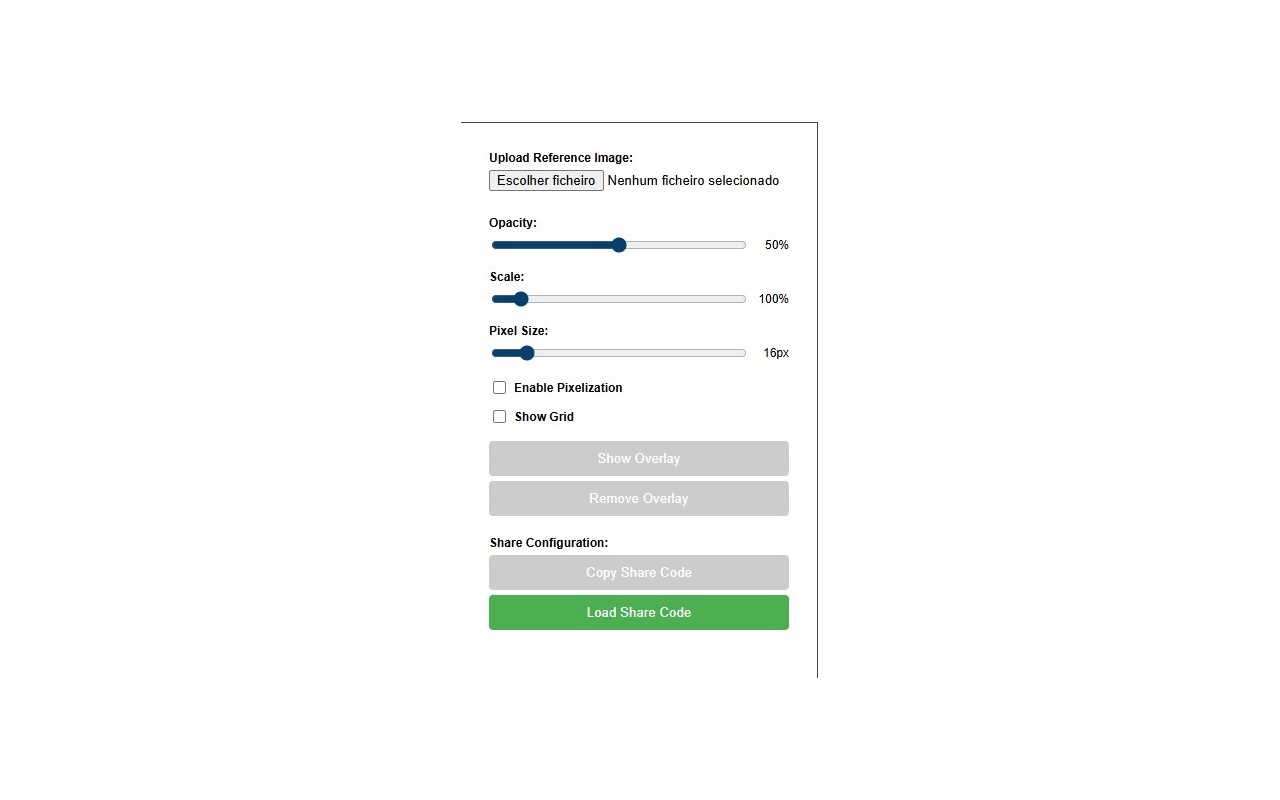Screen dimensions: 1280x800
Task: Tick the Show Grid checkbox
Action: click(x=500, y=417)
